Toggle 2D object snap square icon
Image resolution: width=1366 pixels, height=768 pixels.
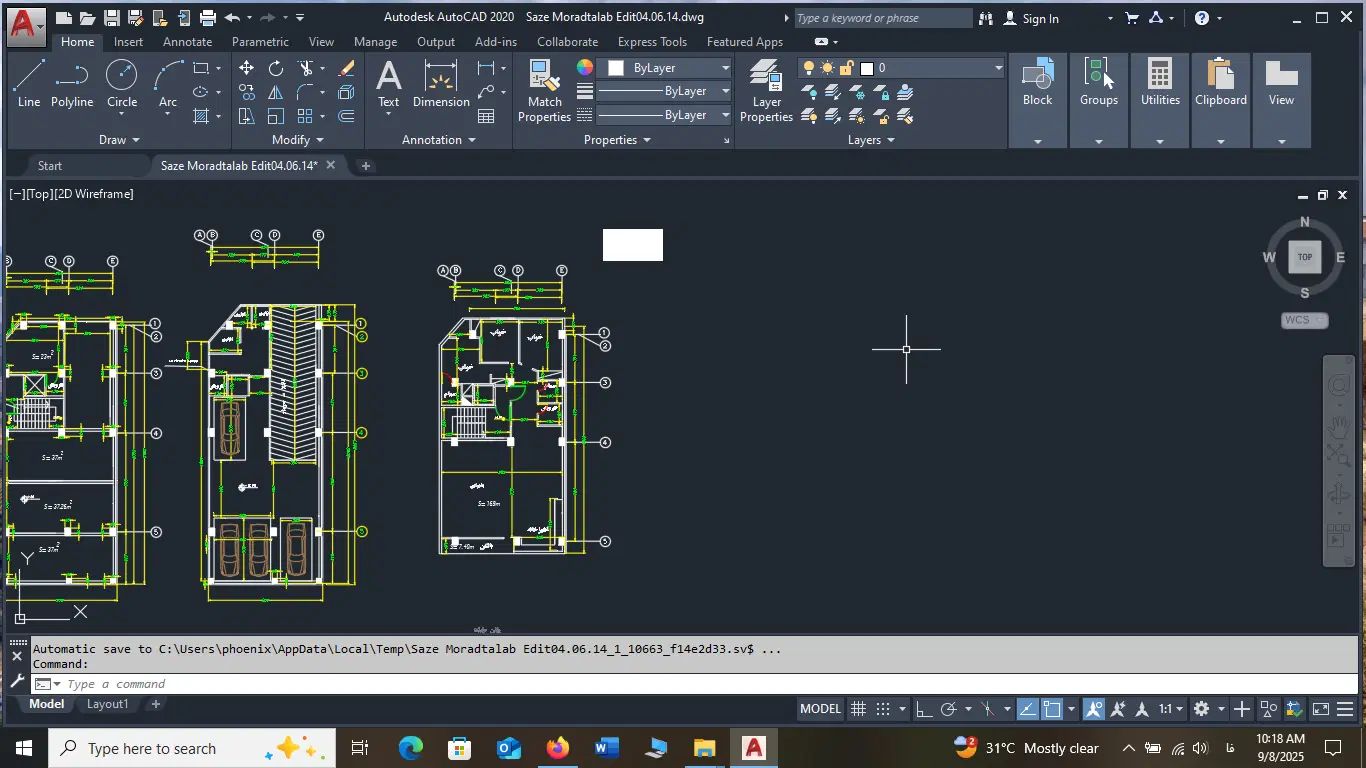click(x=1052, y=709)
